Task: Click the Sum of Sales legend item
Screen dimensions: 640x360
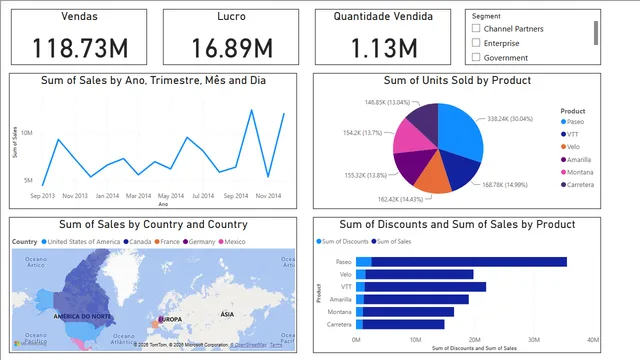Action: (x=391, y=242)
